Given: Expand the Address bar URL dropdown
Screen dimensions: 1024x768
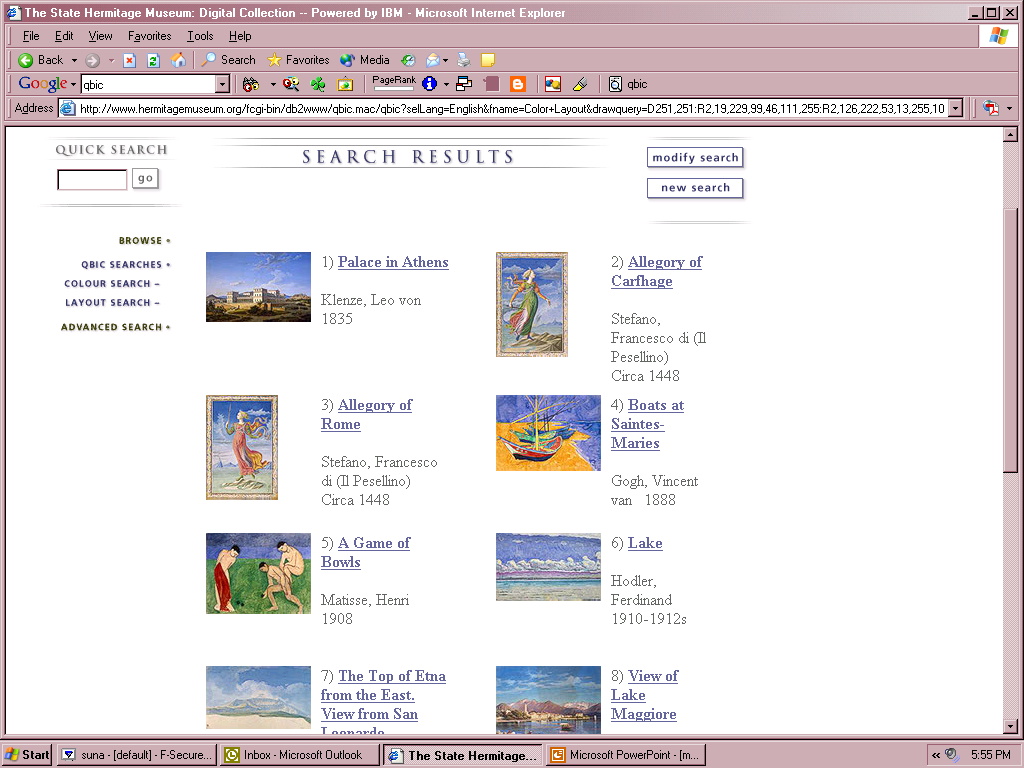Looking at the screenshot, I should (955, 108).
